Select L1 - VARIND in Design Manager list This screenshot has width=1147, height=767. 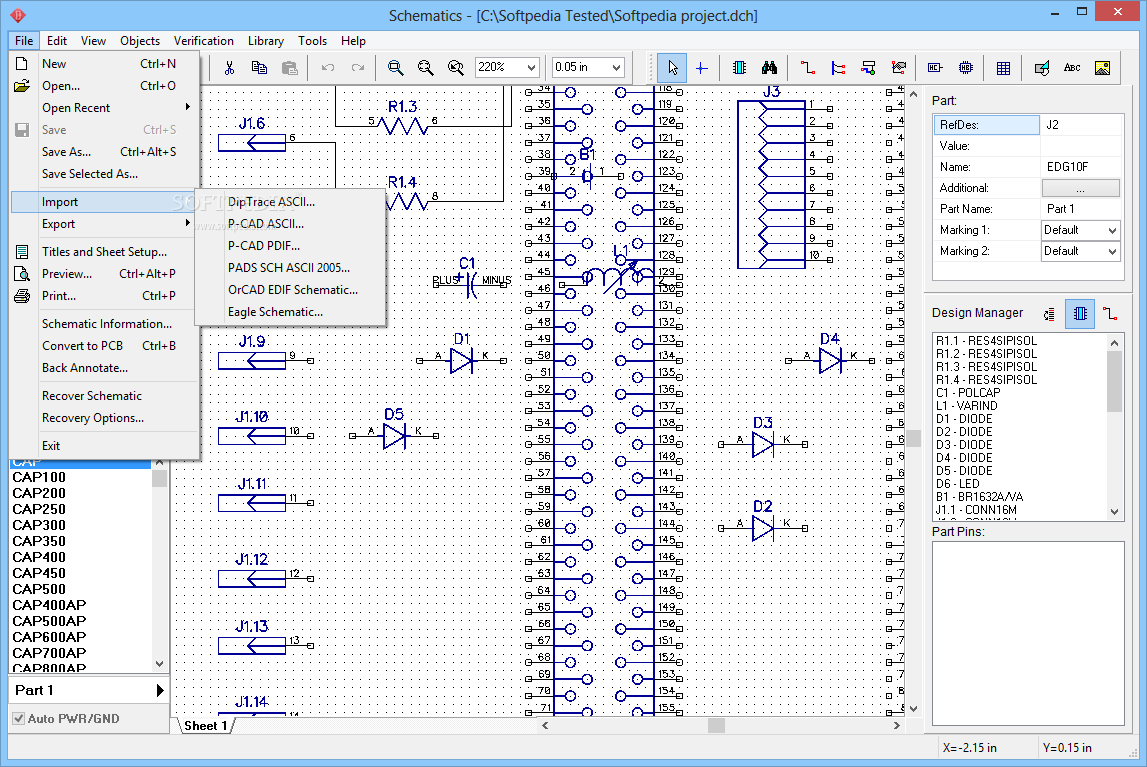tap(967, 406)
